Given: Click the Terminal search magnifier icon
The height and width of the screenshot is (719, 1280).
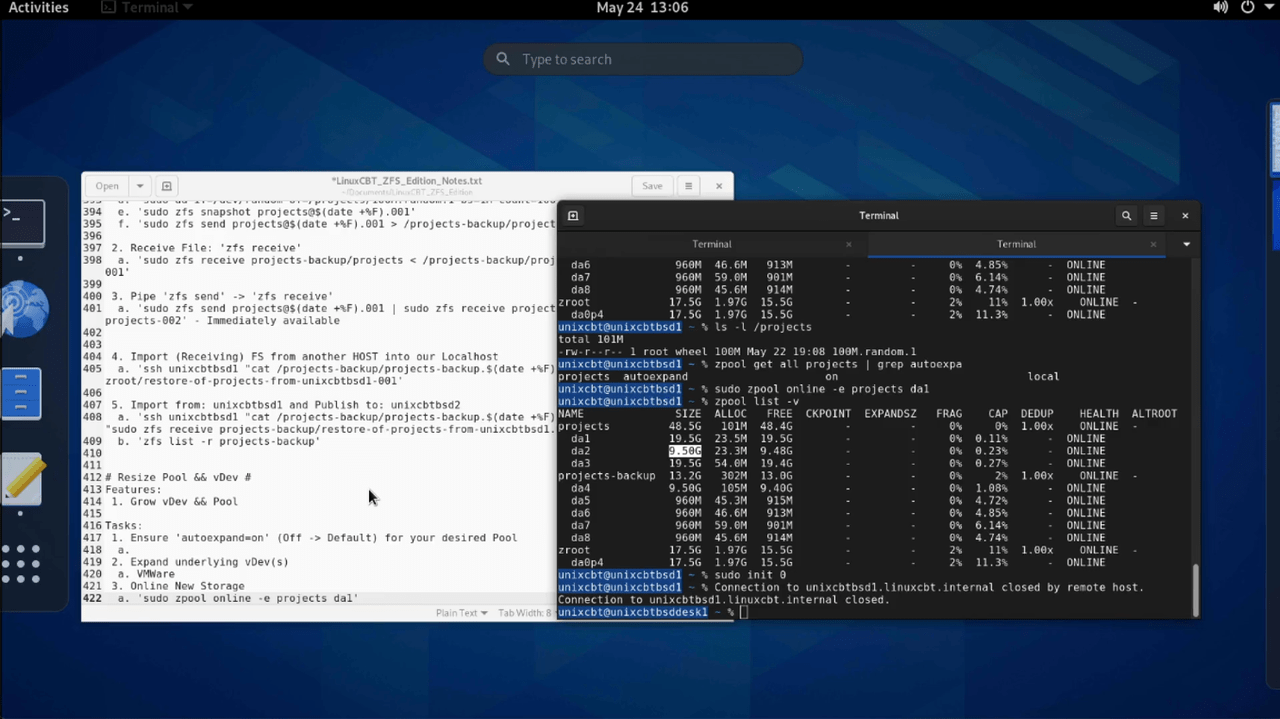Looking at the screenshot, I should pos(1126,216).
